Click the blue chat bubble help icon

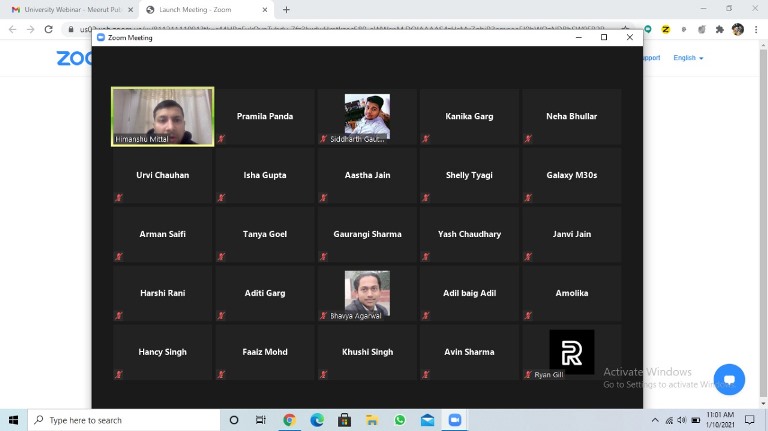point(729,380)
